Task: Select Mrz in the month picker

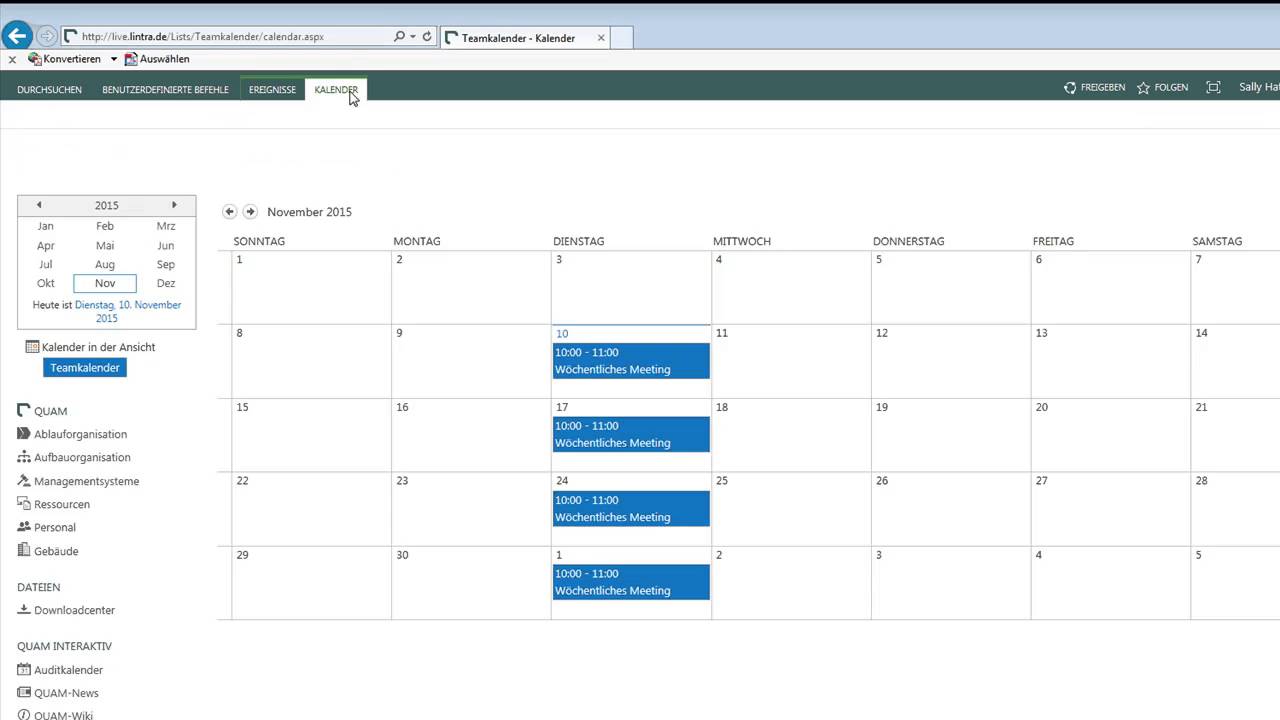Action: point(166,226)
